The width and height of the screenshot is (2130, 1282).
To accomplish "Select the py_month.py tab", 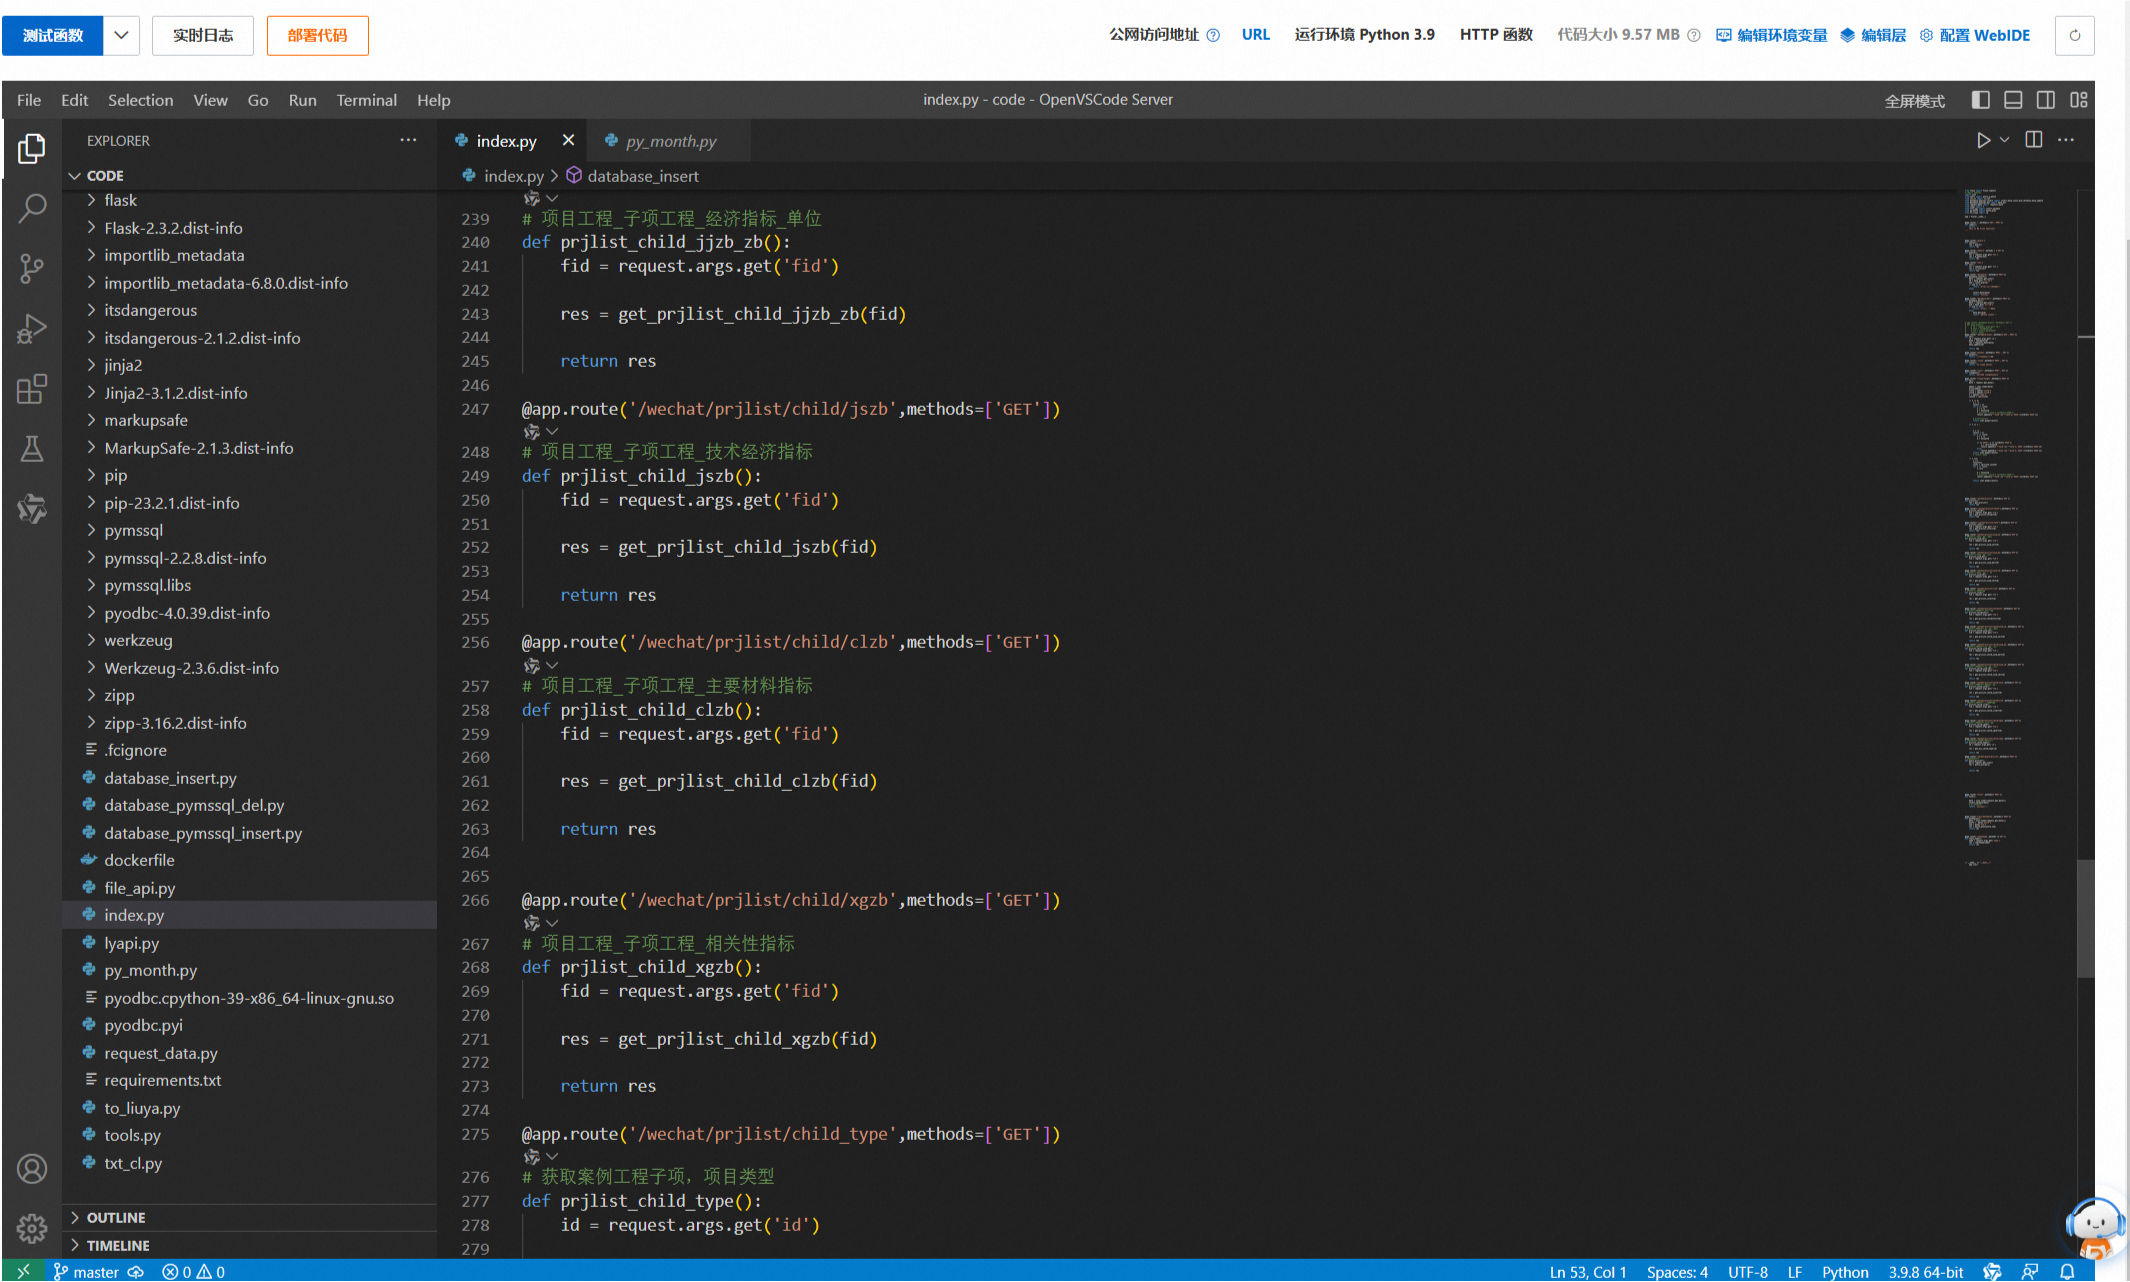I will pos(663,140).
